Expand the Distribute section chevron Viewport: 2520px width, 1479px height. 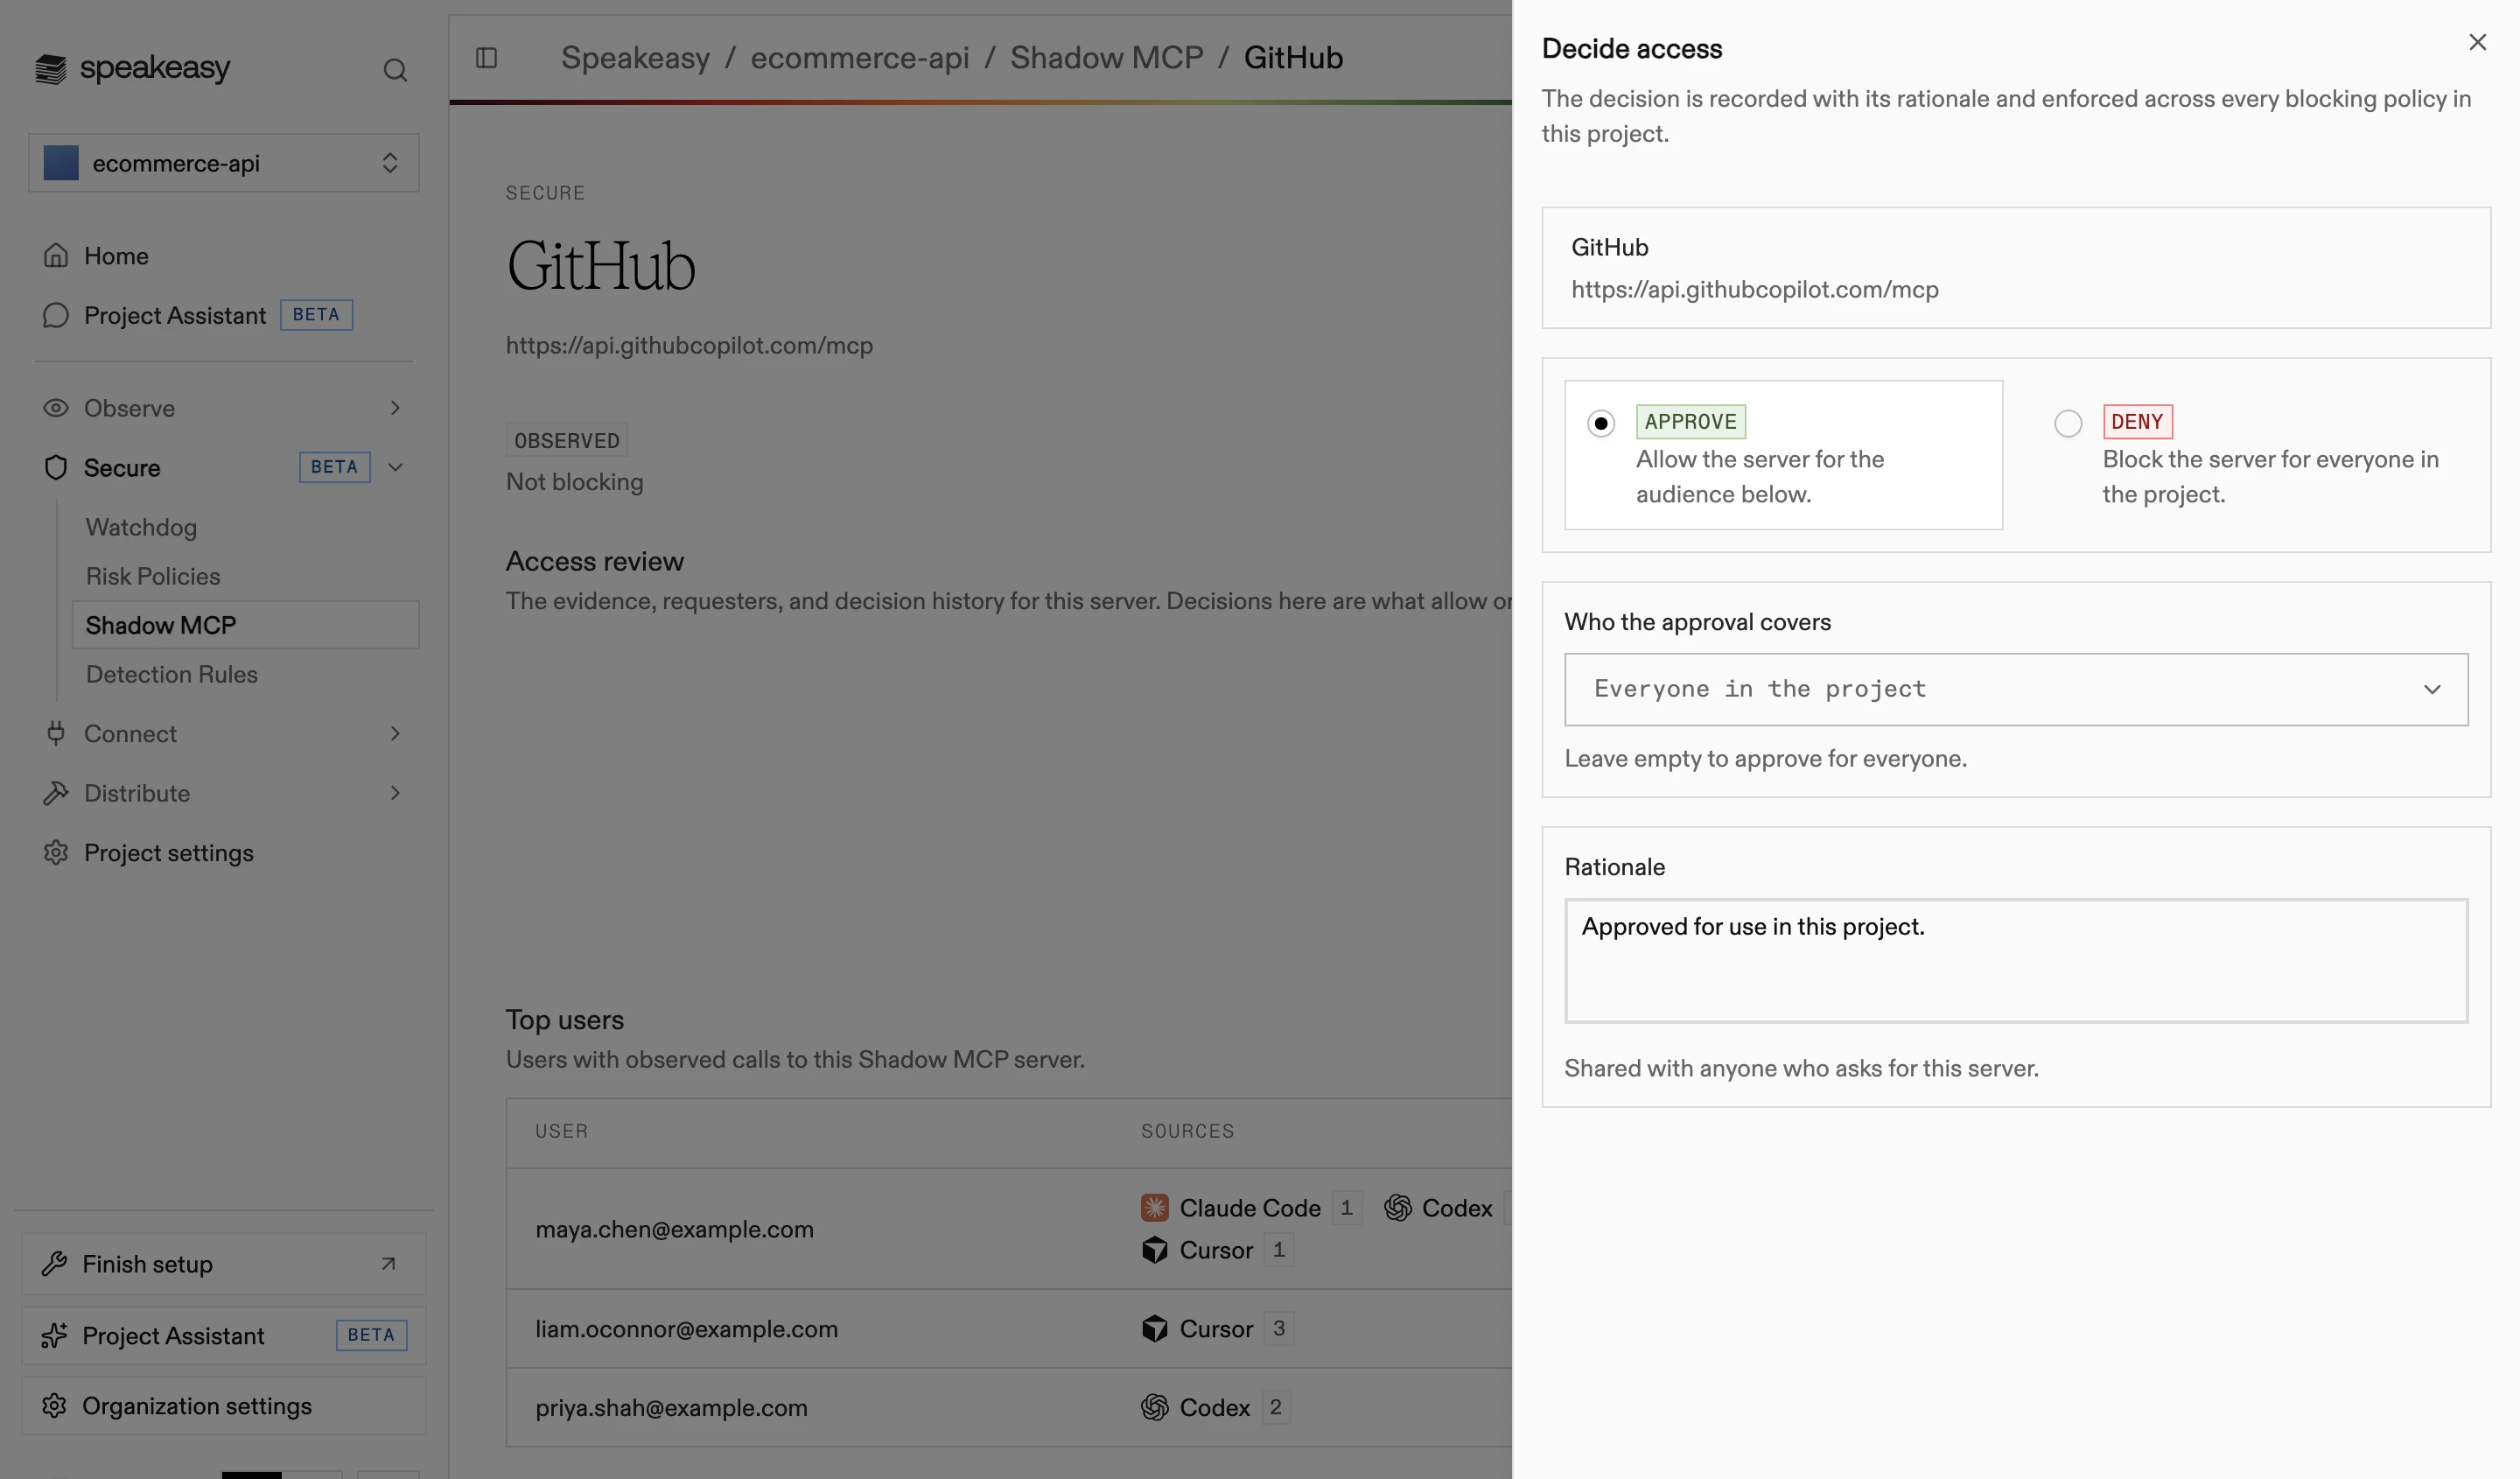click(395, 793)
